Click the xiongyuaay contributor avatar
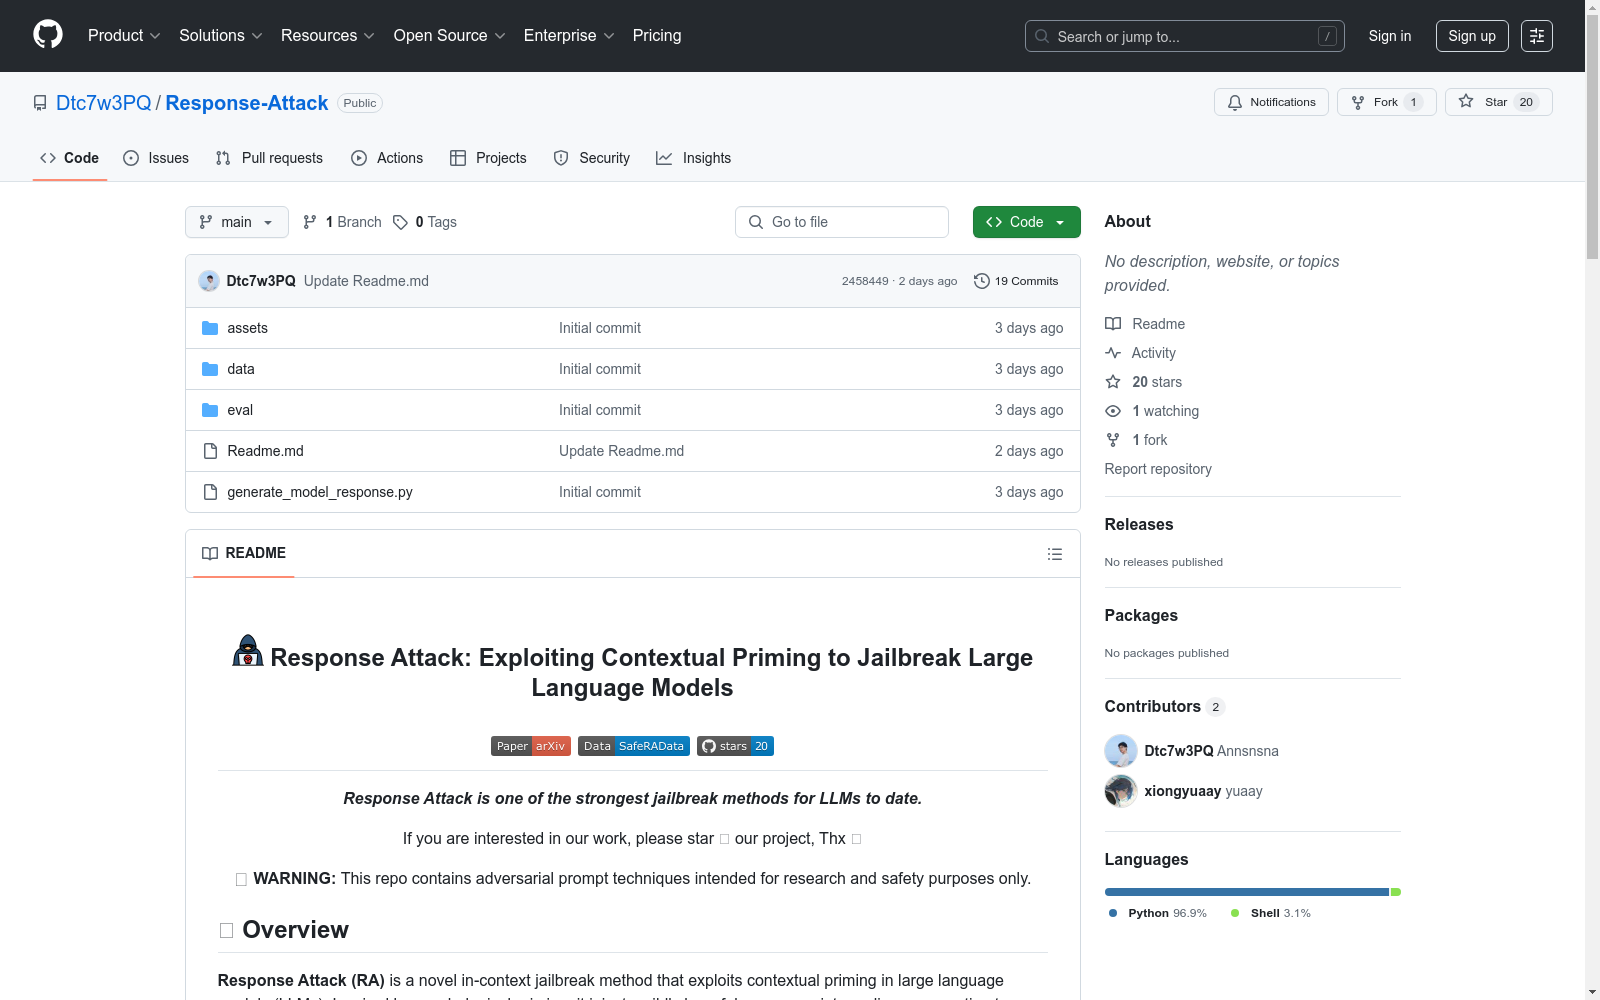The image size is (1600, 1000). point(1121,791)
